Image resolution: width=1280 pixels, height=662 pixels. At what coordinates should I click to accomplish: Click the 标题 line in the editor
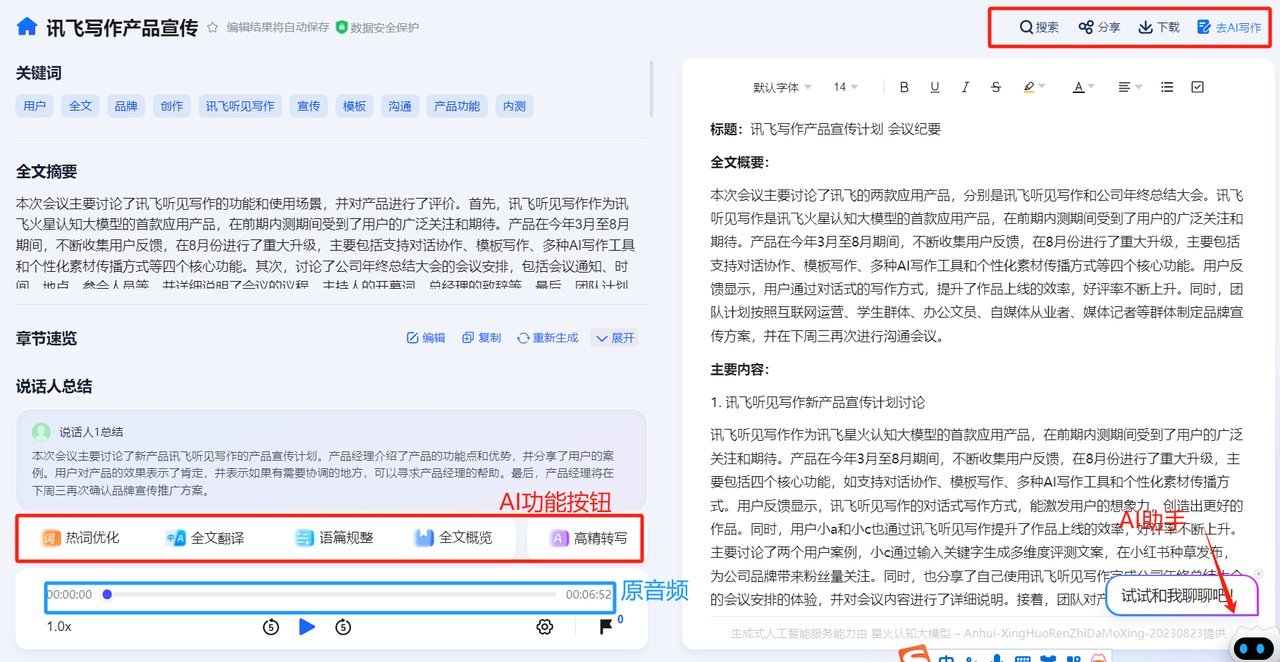click(826, 129)
